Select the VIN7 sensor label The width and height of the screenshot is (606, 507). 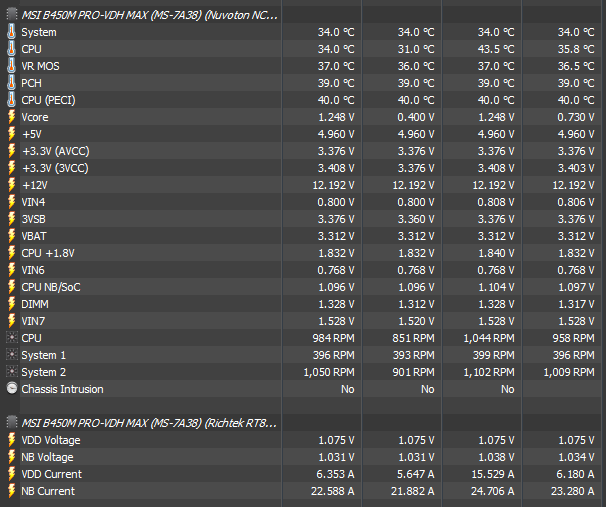click(33, 321)
